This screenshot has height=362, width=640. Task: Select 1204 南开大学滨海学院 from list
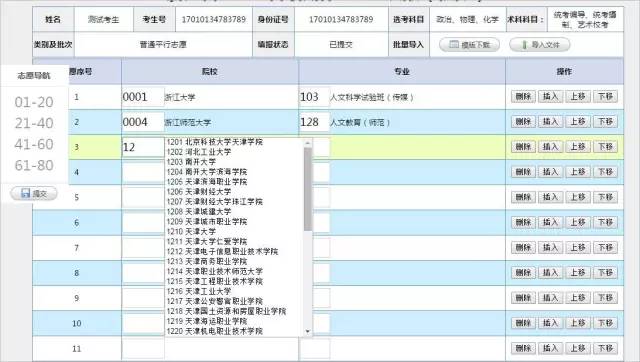(207, 172)
